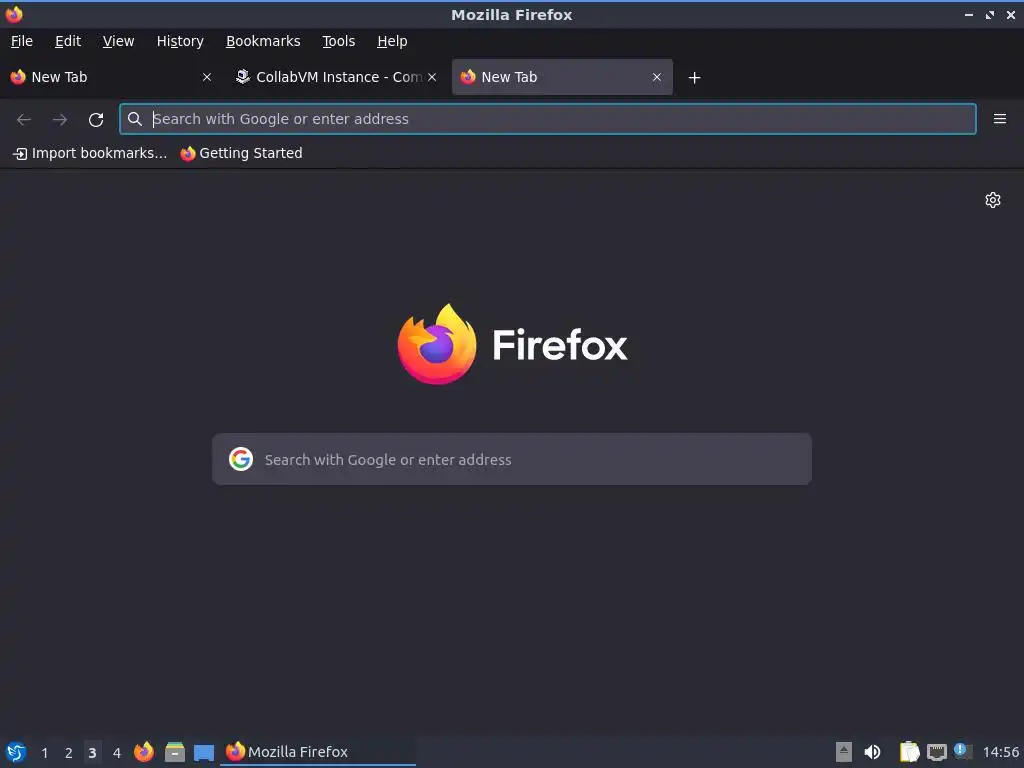
Task: Open the notification tray icon
Action: (963, 752)
